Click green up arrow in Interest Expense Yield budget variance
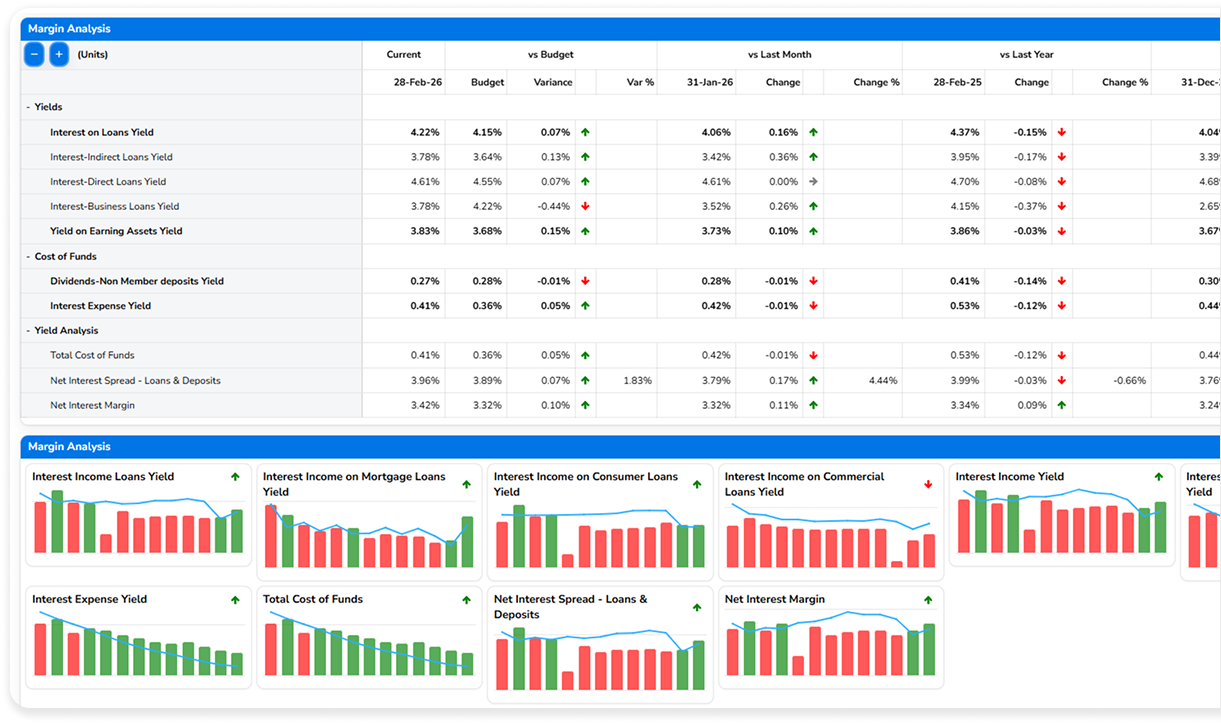Screen dimensions: 1221x724 585,306
